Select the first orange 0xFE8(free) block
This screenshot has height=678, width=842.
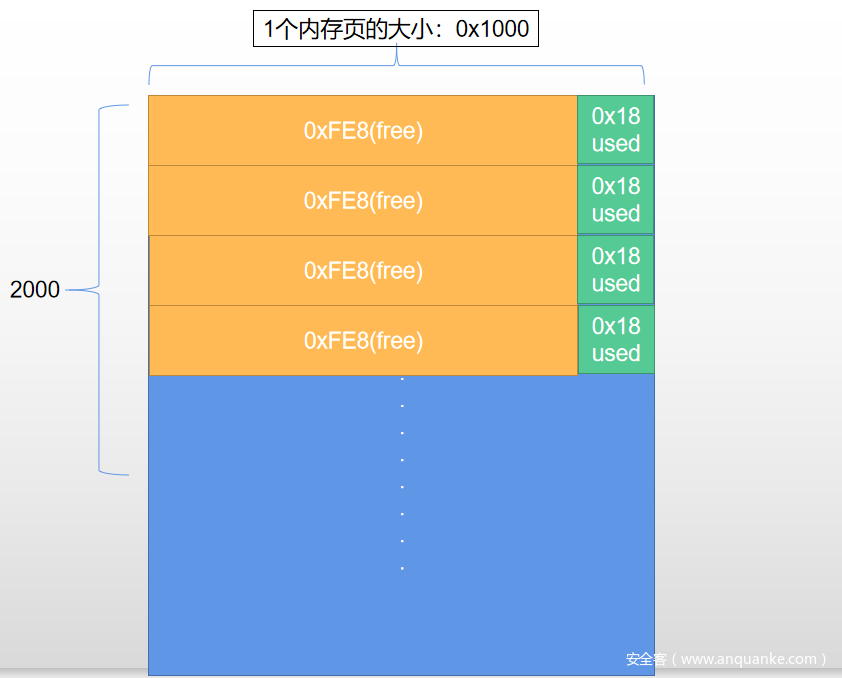(x=363, y=131)
